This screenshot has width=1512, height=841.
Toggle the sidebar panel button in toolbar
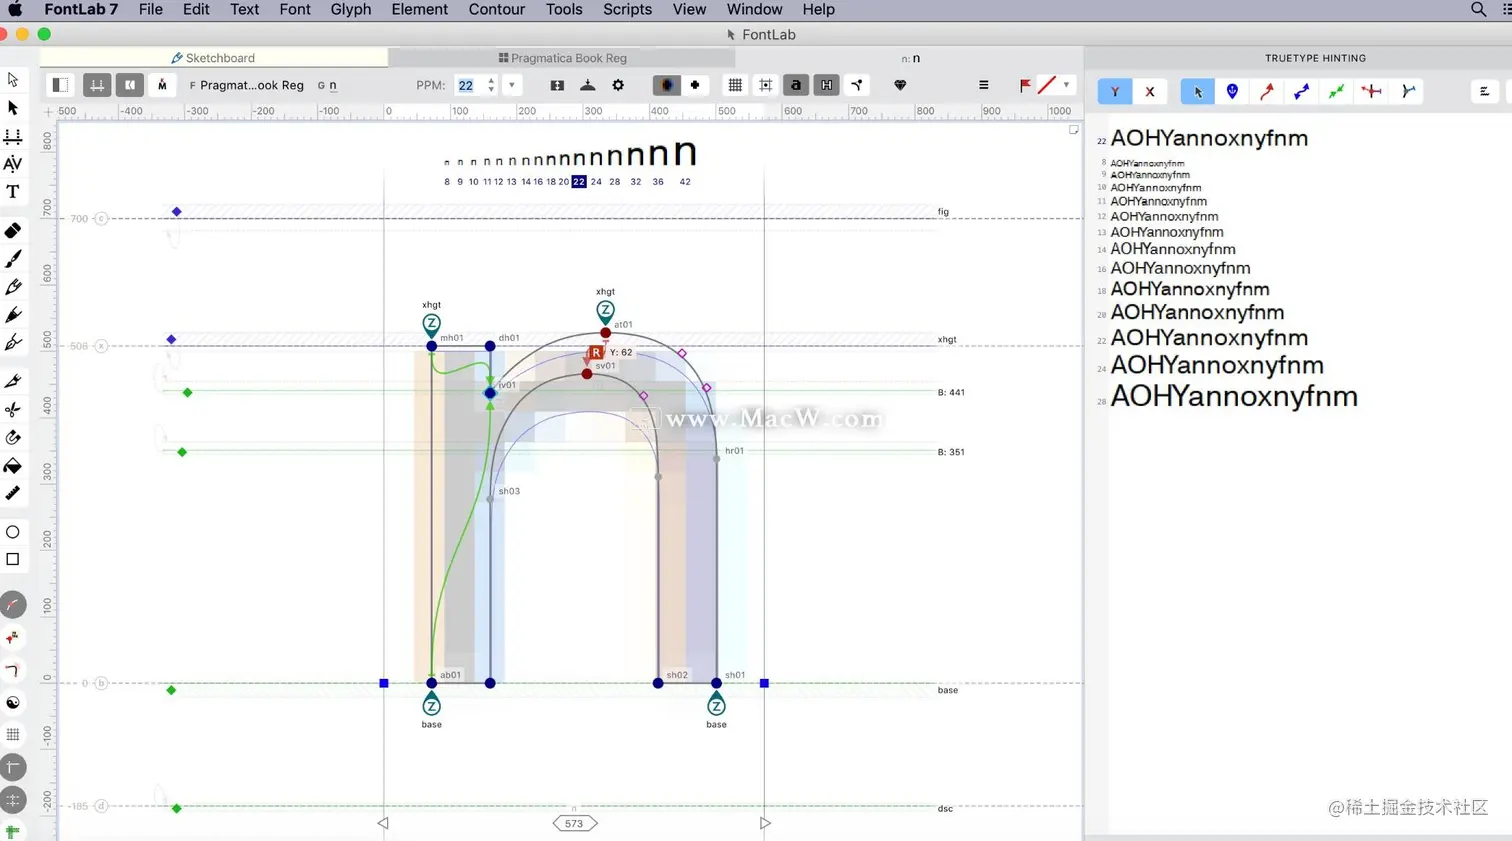60,85
